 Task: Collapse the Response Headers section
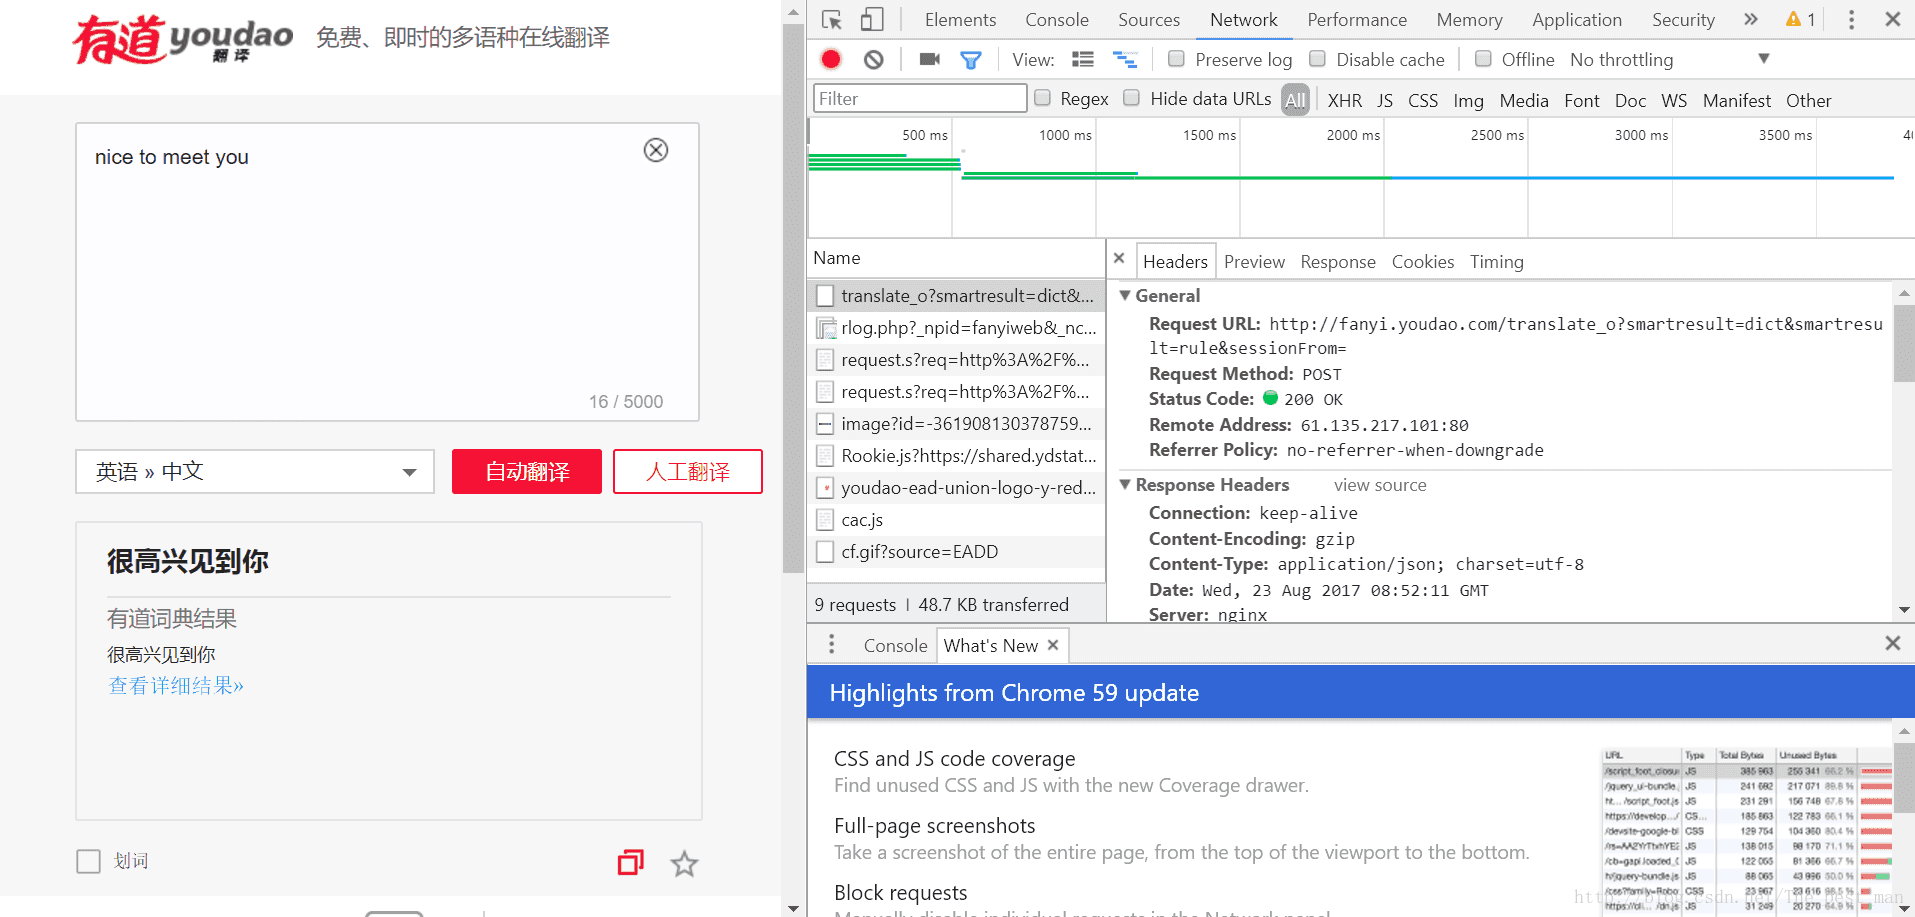tap(1125, 485)
